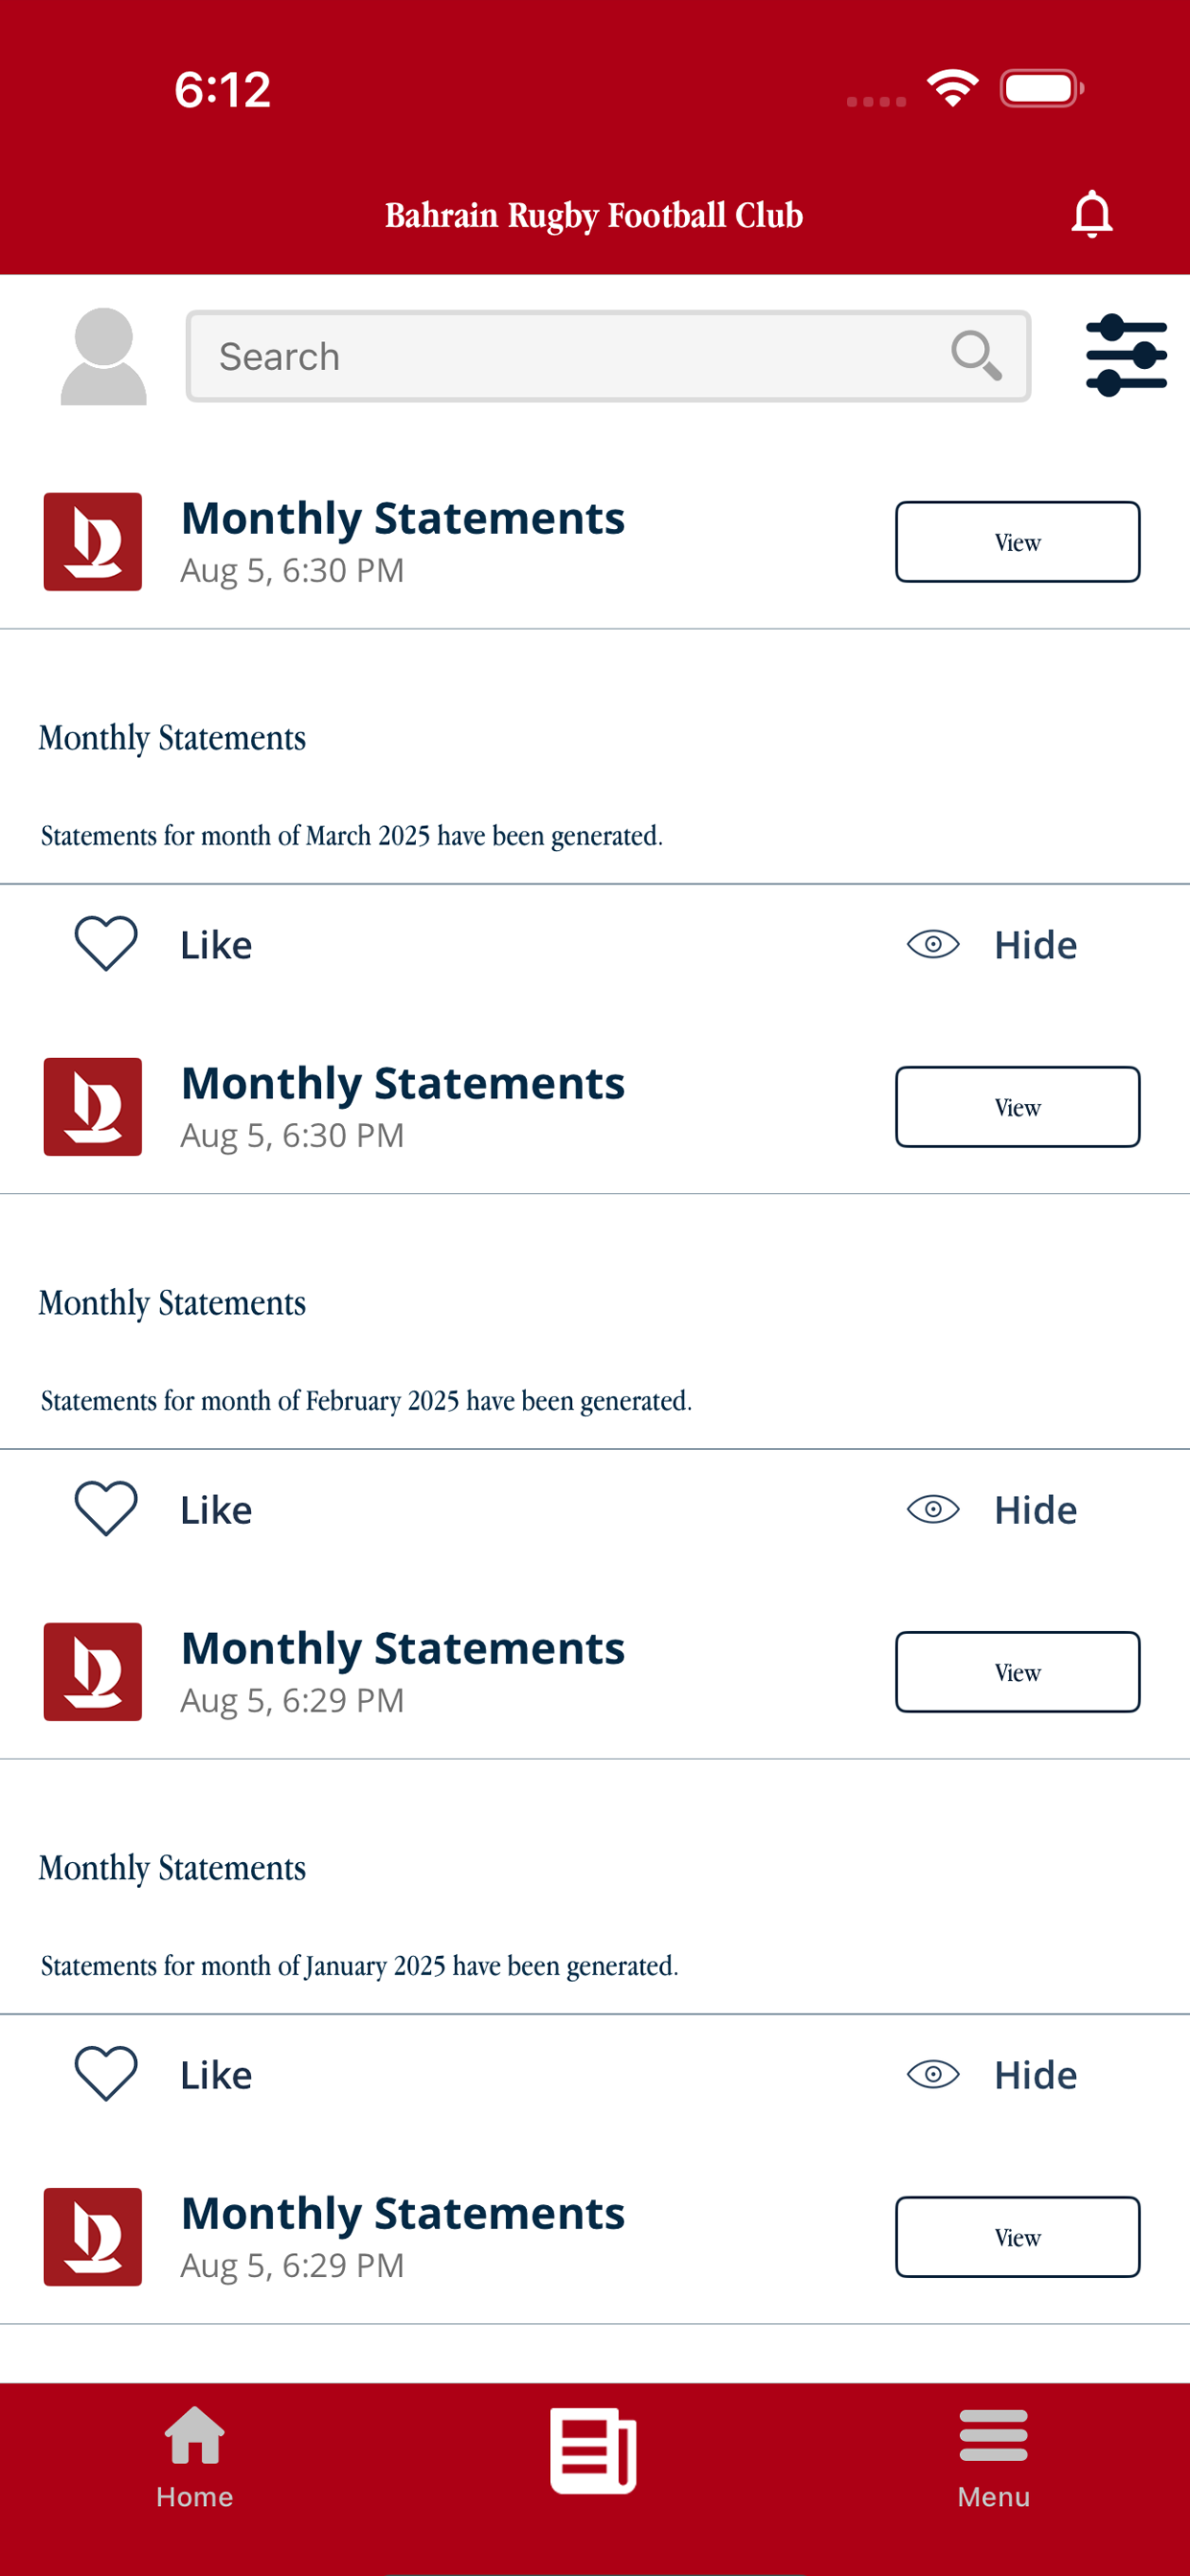
Task: Open the news feed tab icon
Action: [593, 2450]
